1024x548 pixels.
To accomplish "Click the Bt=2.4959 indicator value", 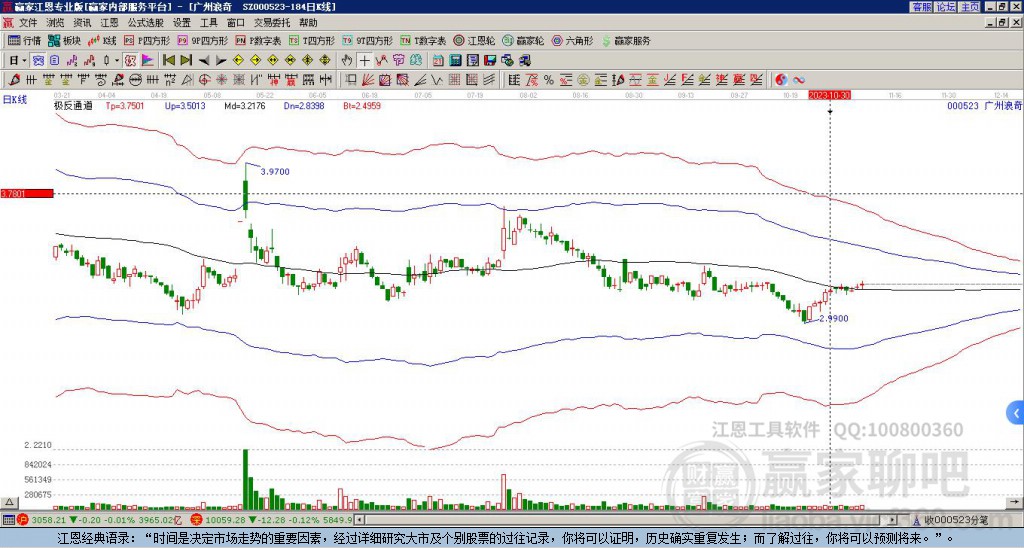I will [x=362, y=105].
